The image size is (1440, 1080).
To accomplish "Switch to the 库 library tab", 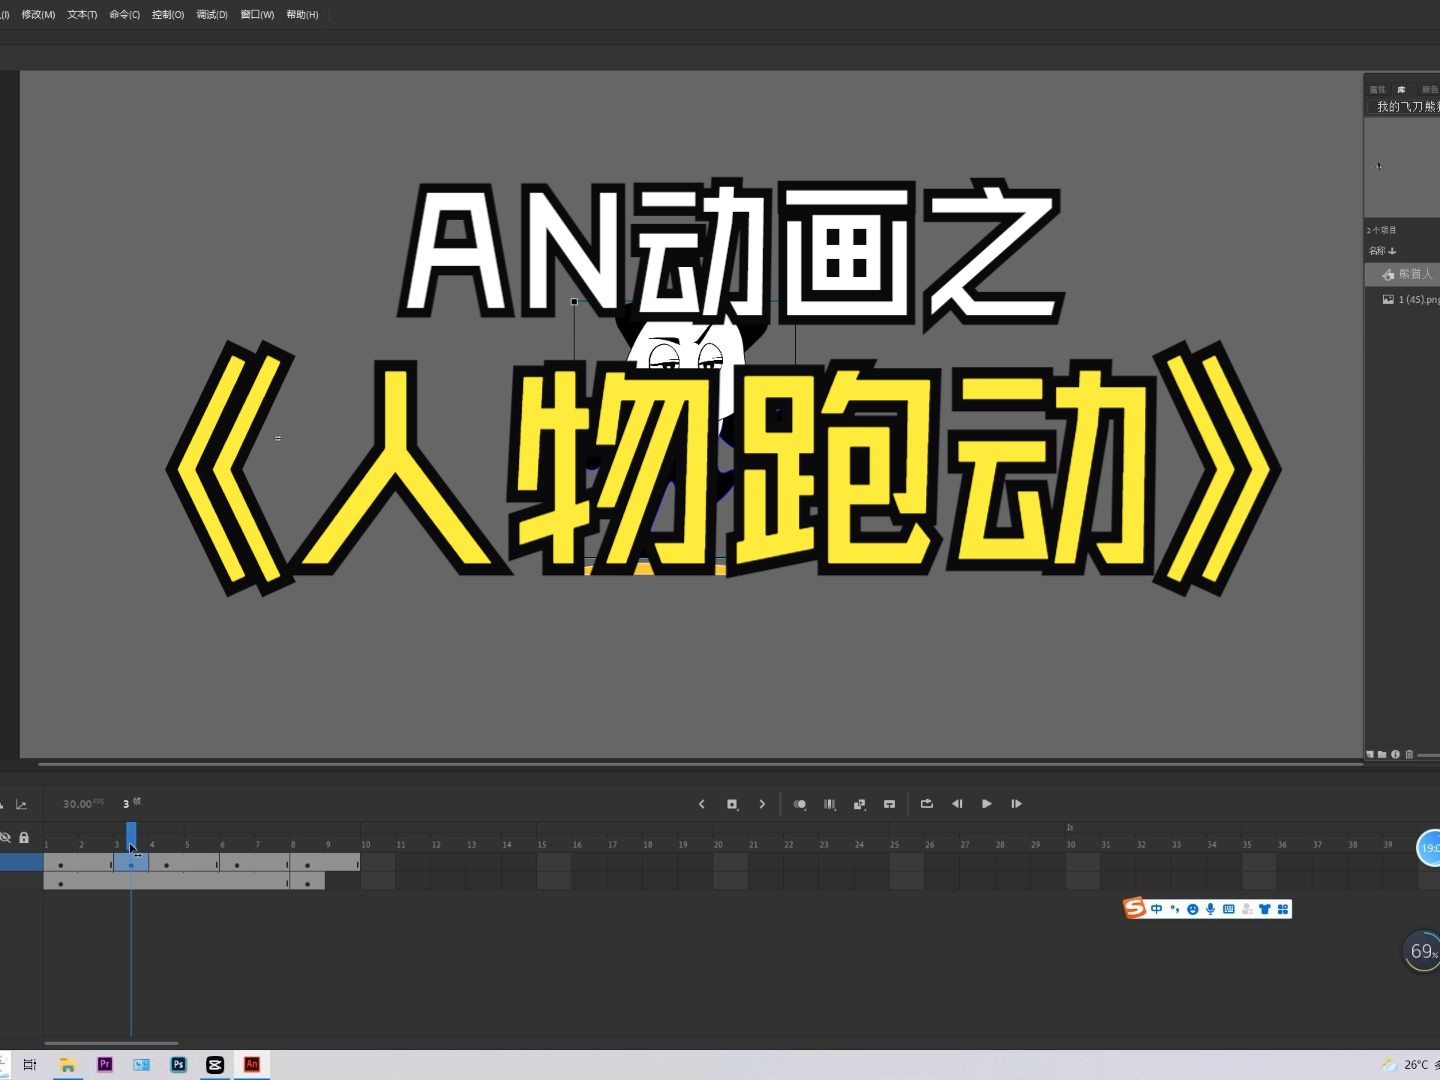I will pos(1401,90).
